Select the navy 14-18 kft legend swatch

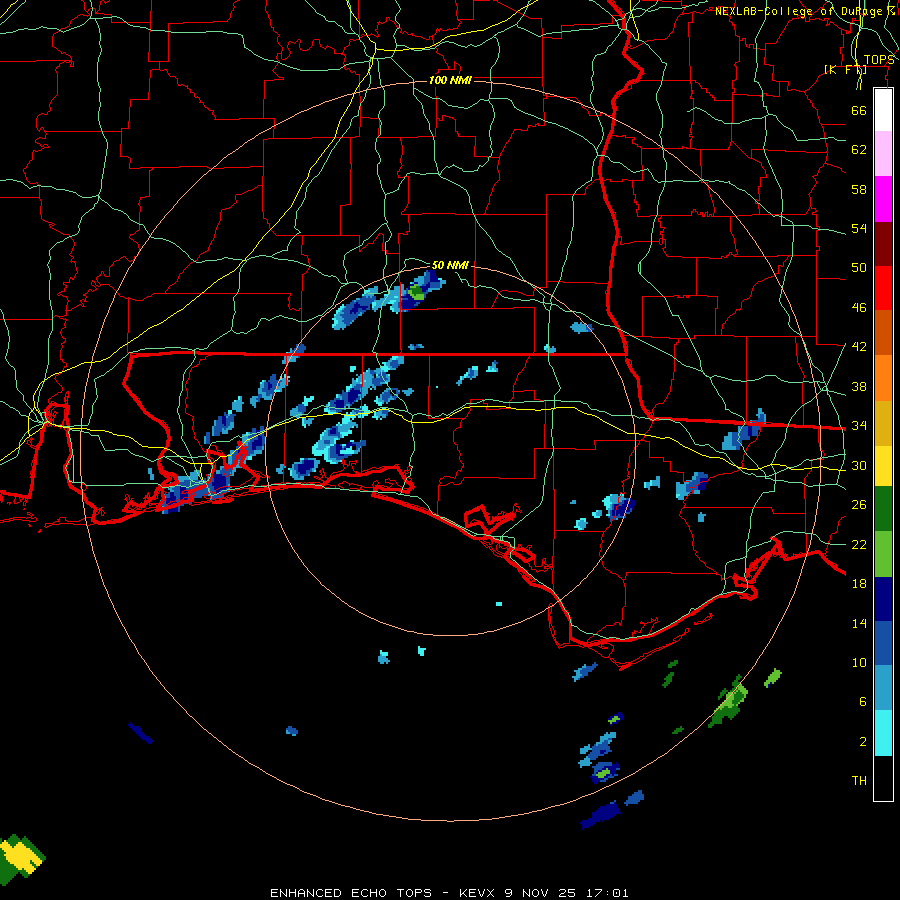883,599
